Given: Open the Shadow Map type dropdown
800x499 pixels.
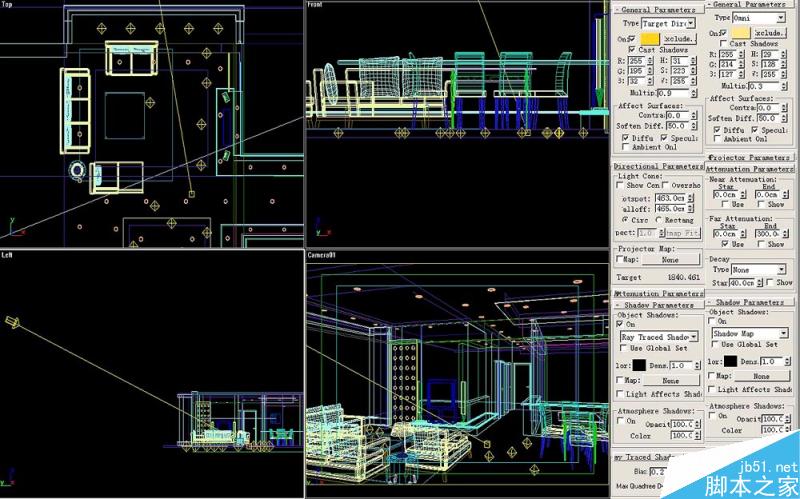Looking at the screenshot, I should [x=750, y=333].
